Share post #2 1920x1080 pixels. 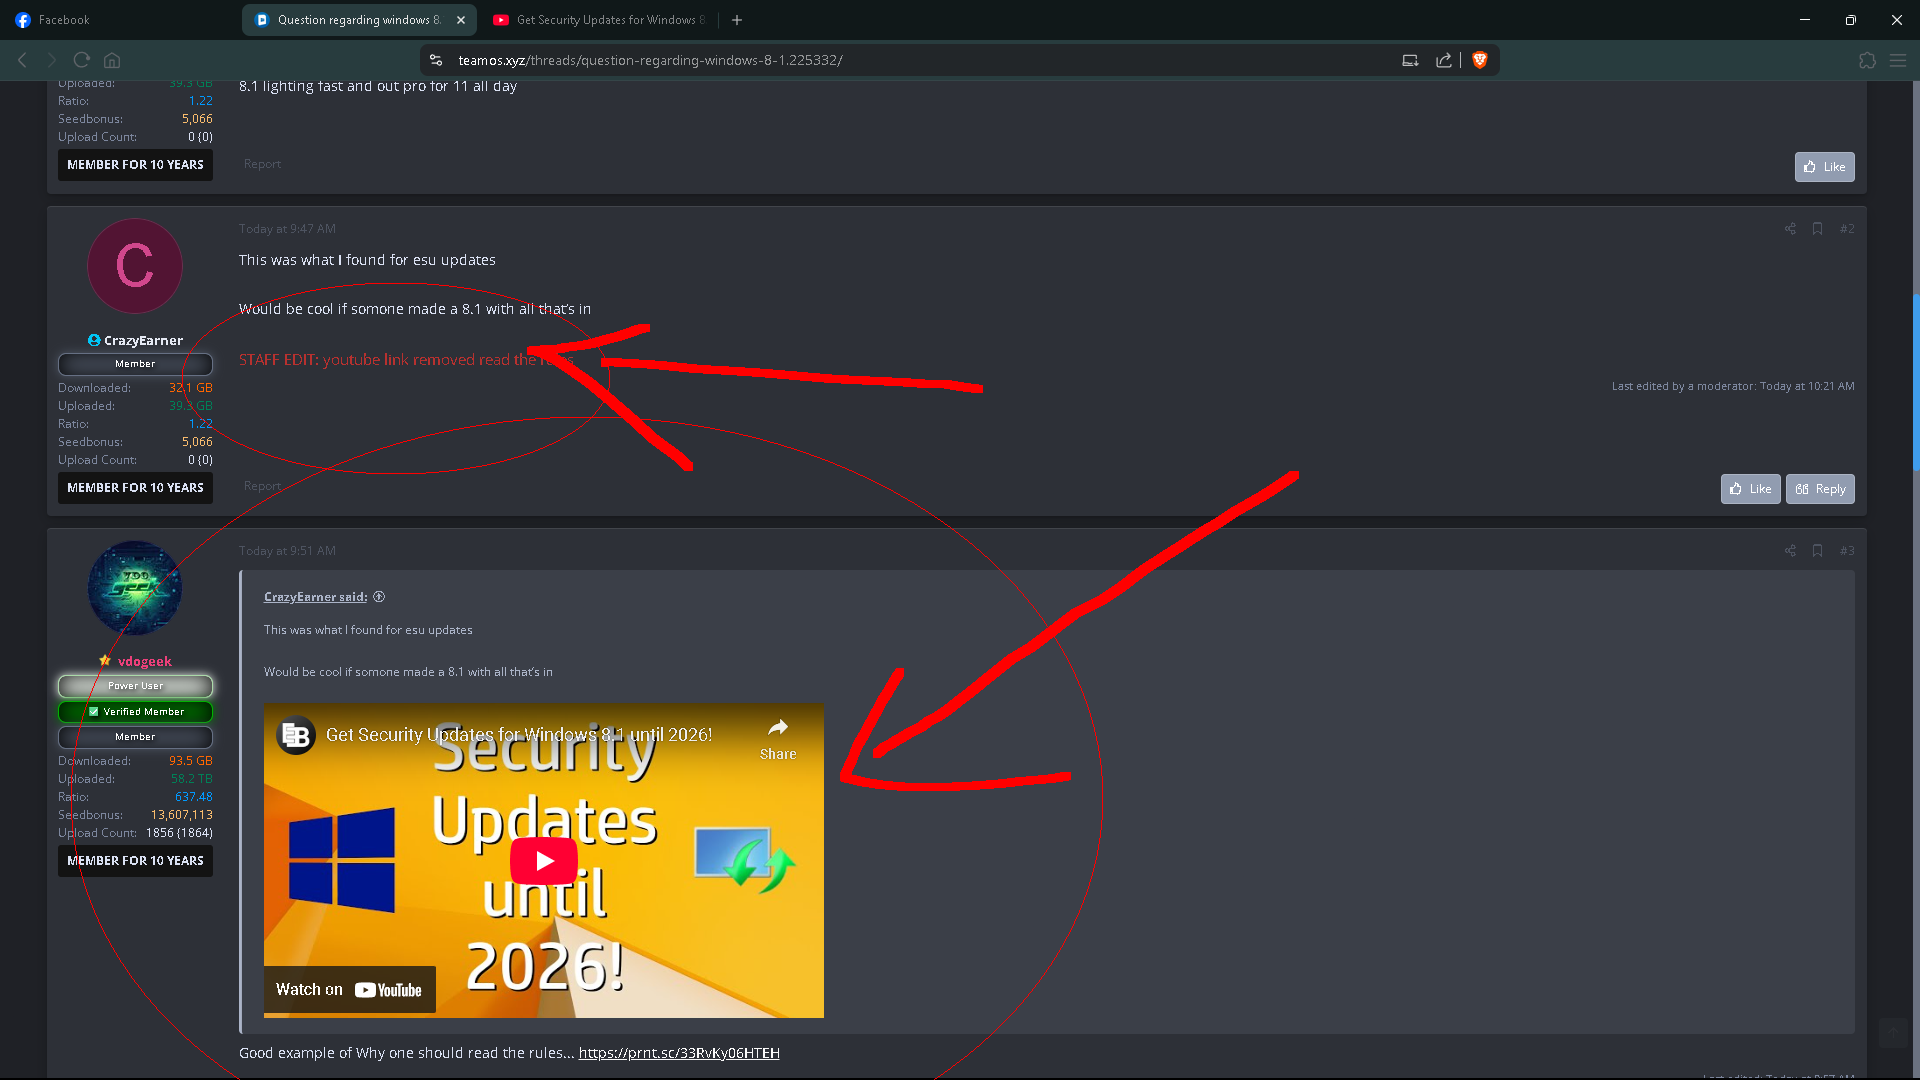click(1790, 229)
